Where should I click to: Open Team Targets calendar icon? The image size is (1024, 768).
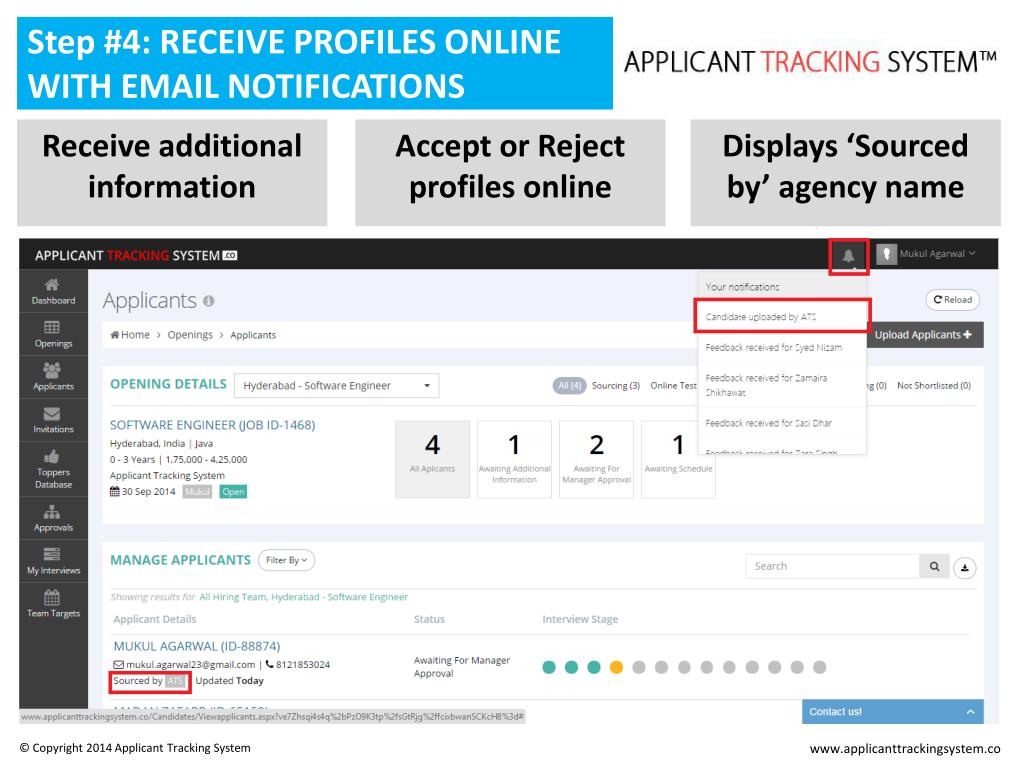(52, 598)
